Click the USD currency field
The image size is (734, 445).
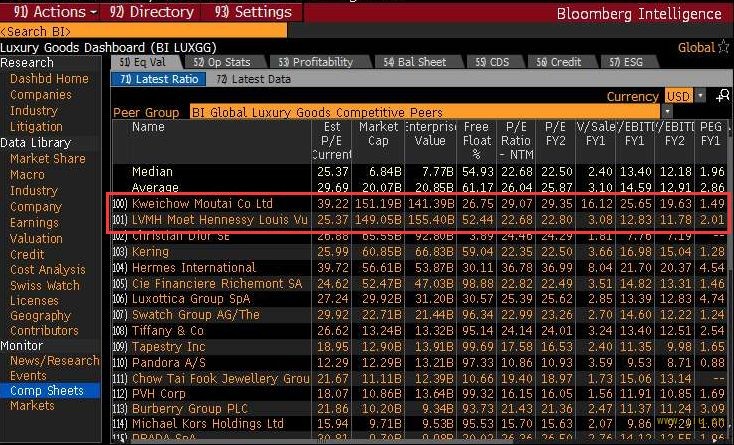click(678, 96)
